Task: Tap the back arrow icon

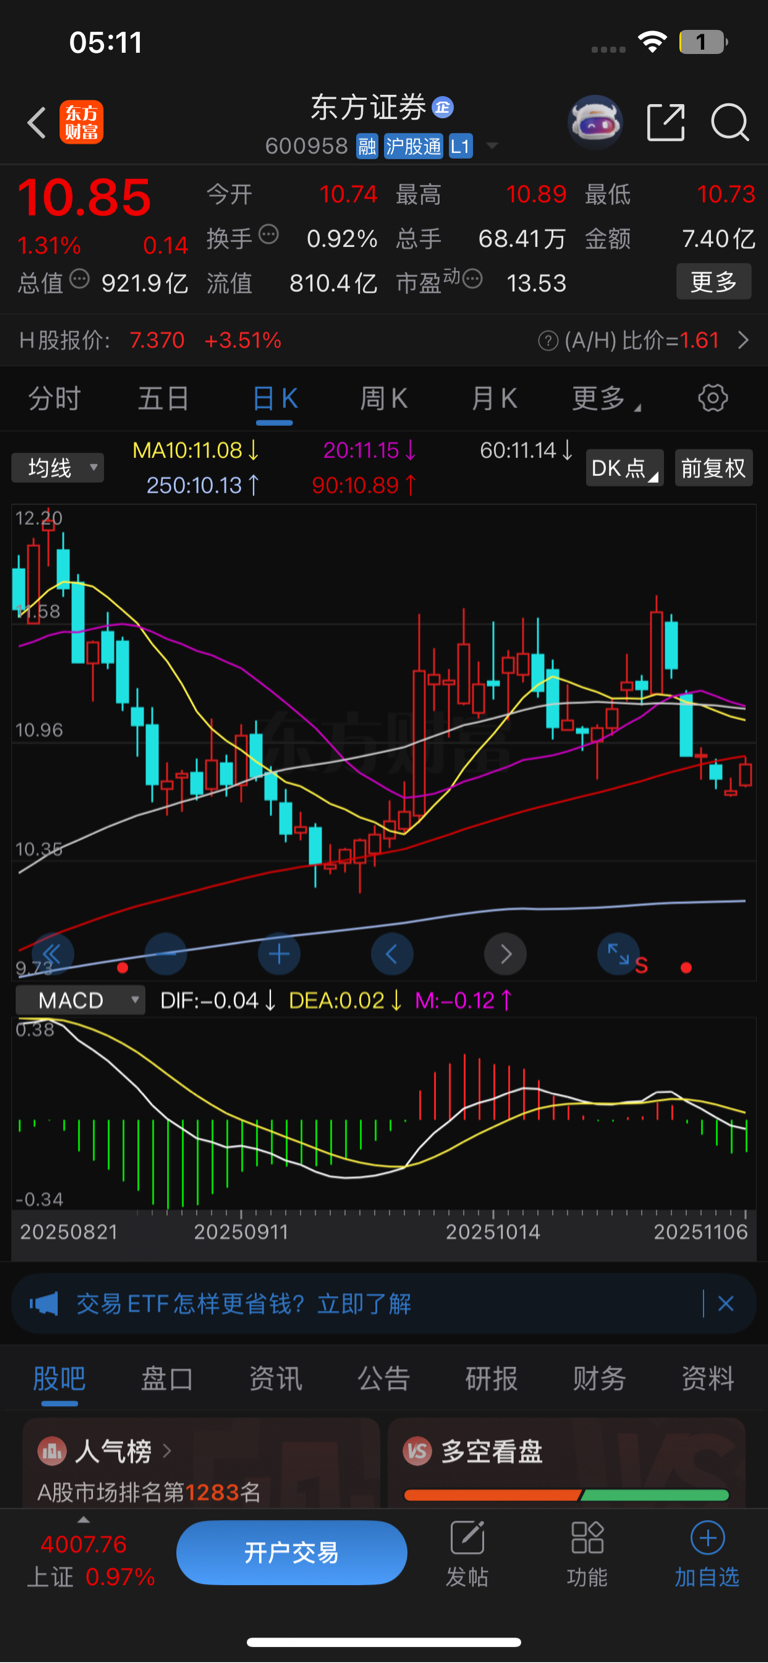Action: [37, 123]
